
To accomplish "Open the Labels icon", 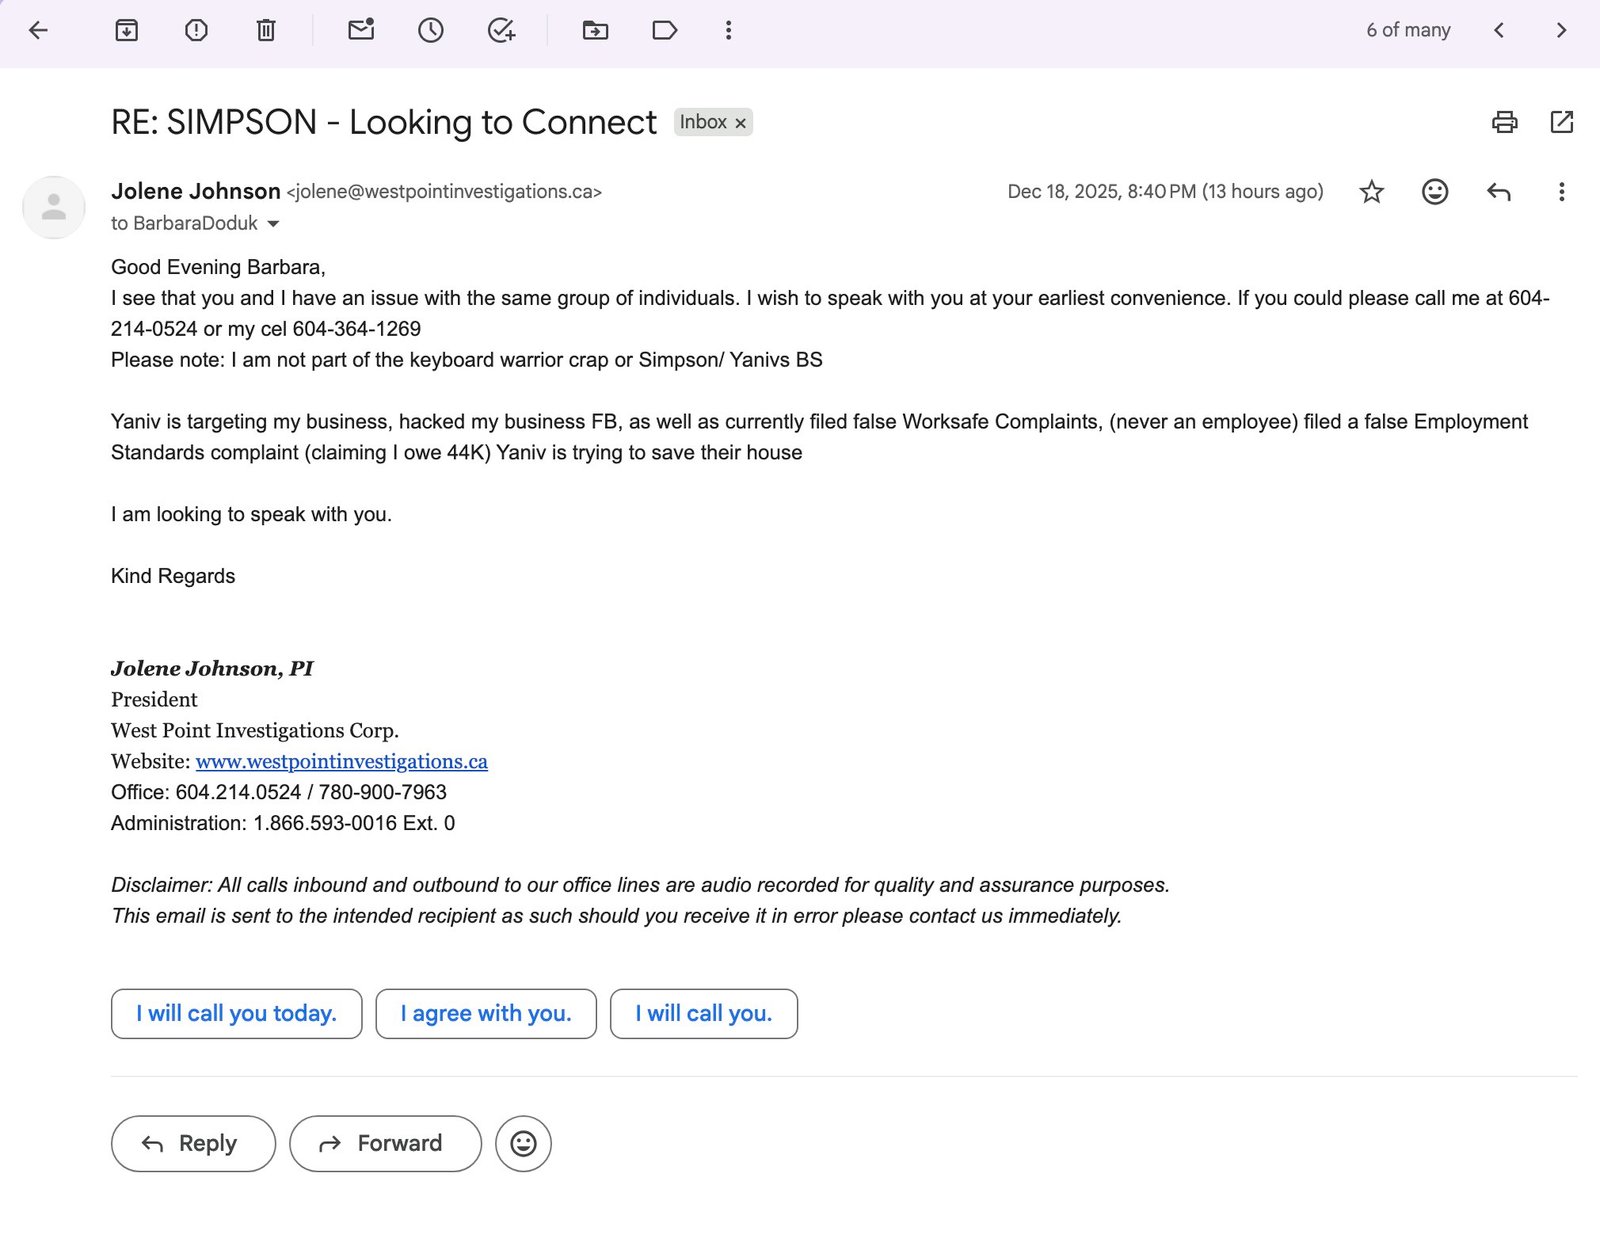I will 664,30.
